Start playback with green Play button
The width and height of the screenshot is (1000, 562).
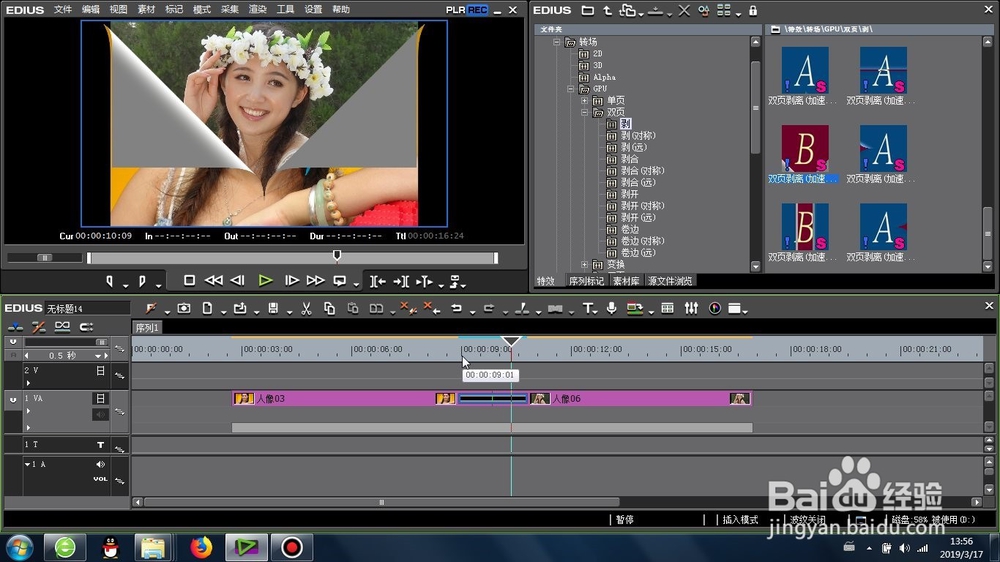tap(265, 281)
